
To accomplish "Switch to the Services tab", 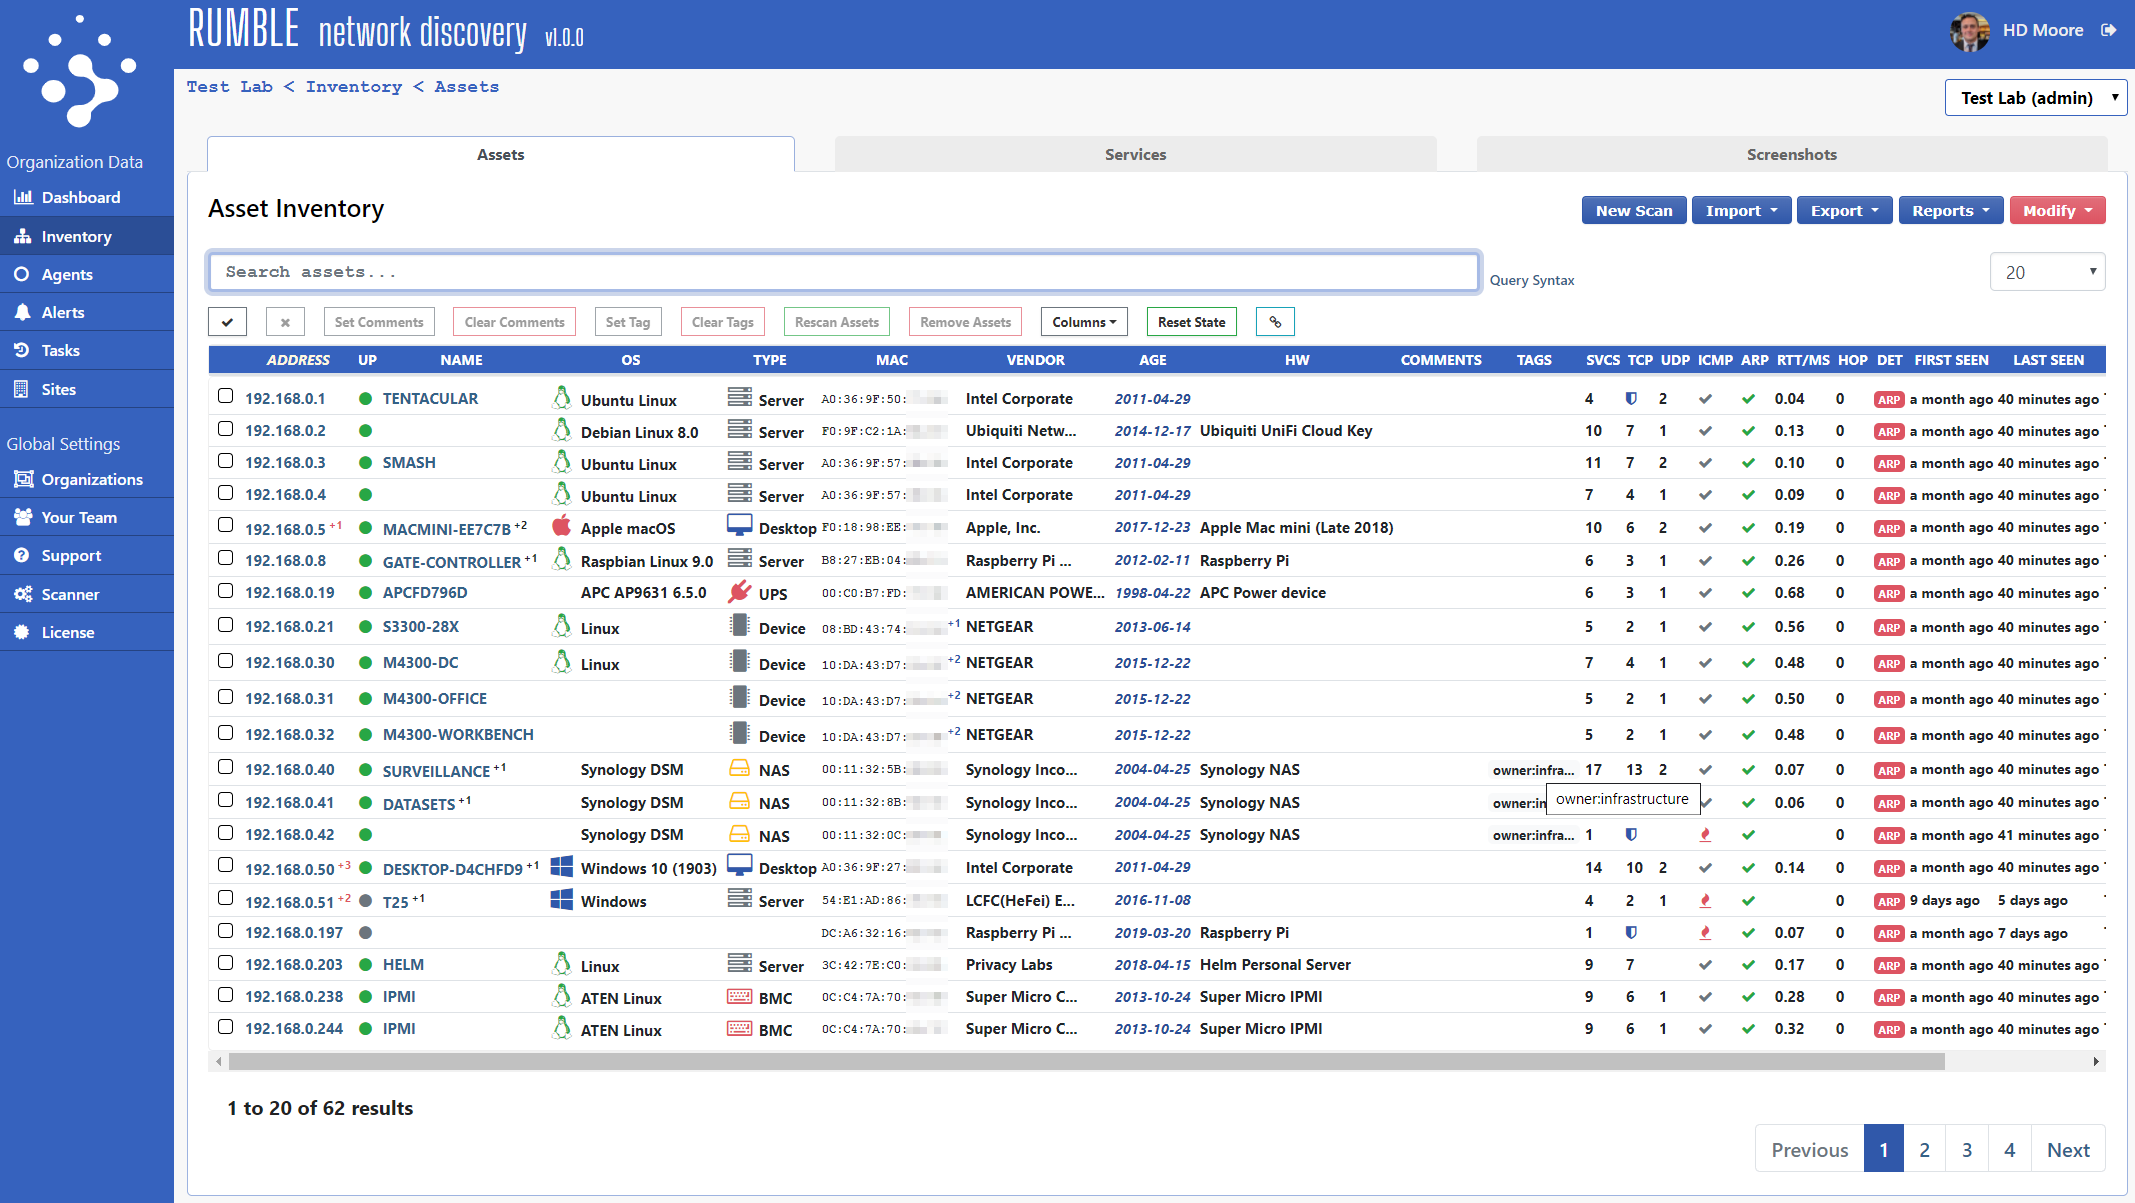I will pyautogui.click(x=1135, y=155).
